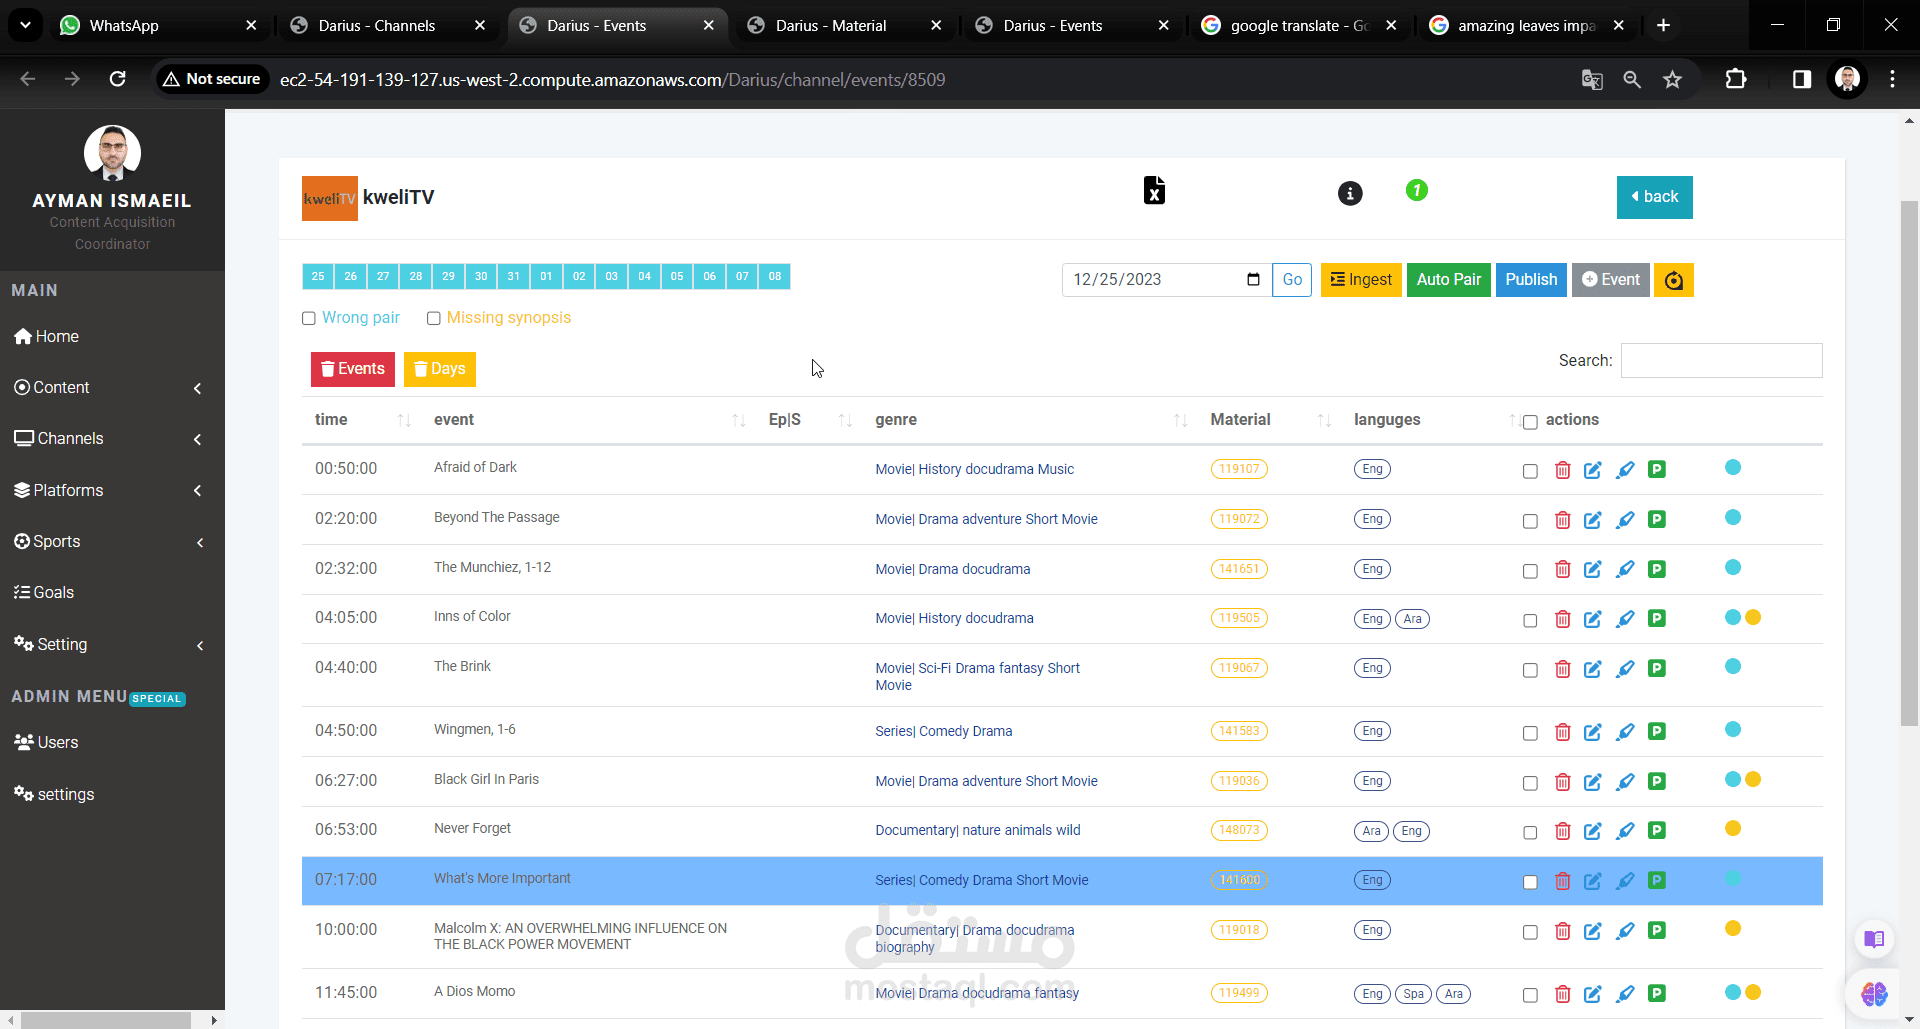The image size is (1920, 1029).
Task: Sort the table by time column
Action: 362,420
